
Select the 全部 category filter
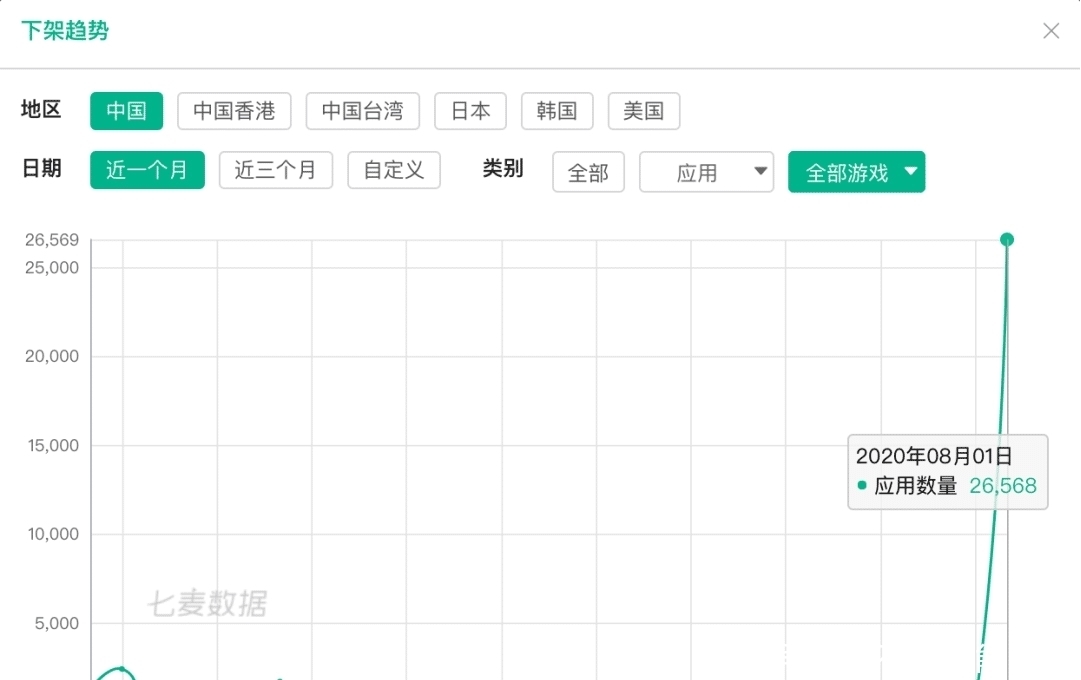click(588, 172)
